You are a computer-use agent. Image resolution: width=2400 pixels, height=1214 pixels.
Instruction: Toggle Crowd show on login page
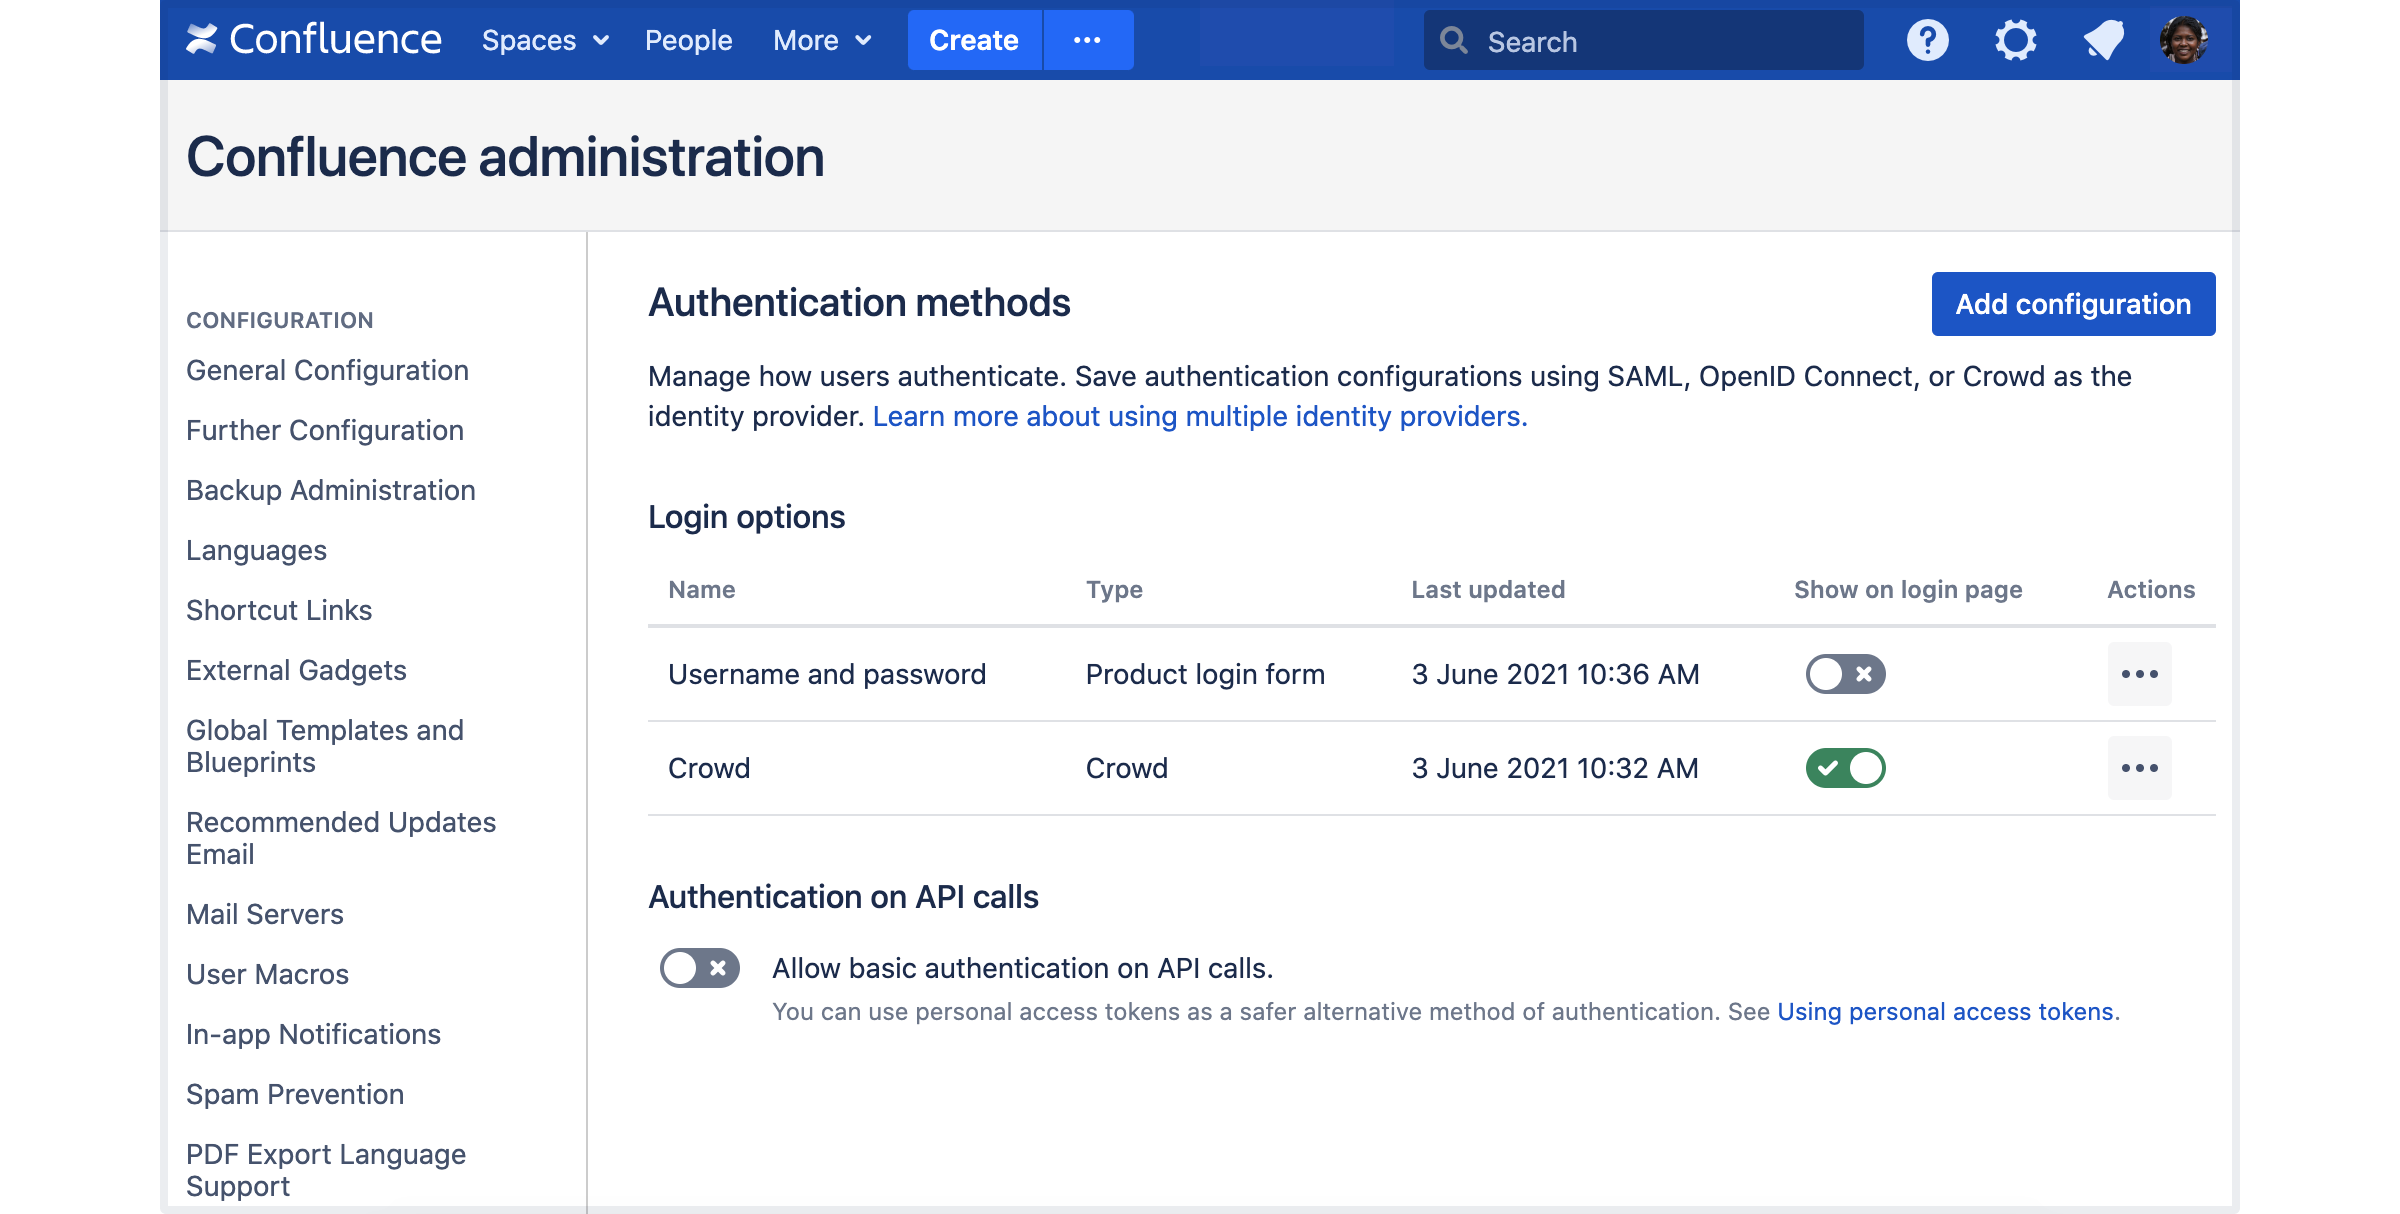(x=1845, y=768)
